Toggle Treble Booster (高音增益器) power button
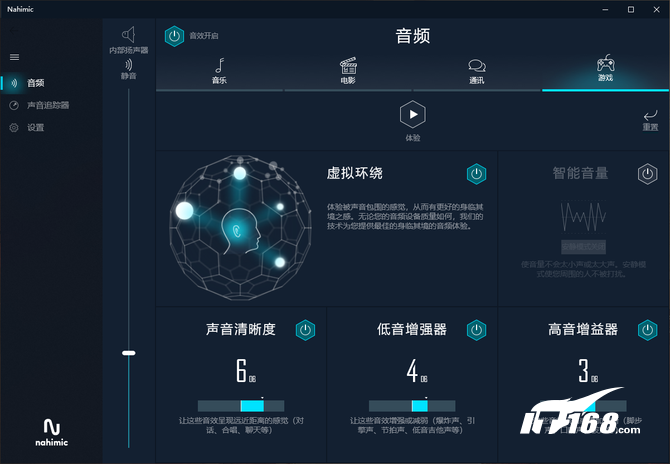The height and width of the screenshot is (464, 670). pos(647,330)
